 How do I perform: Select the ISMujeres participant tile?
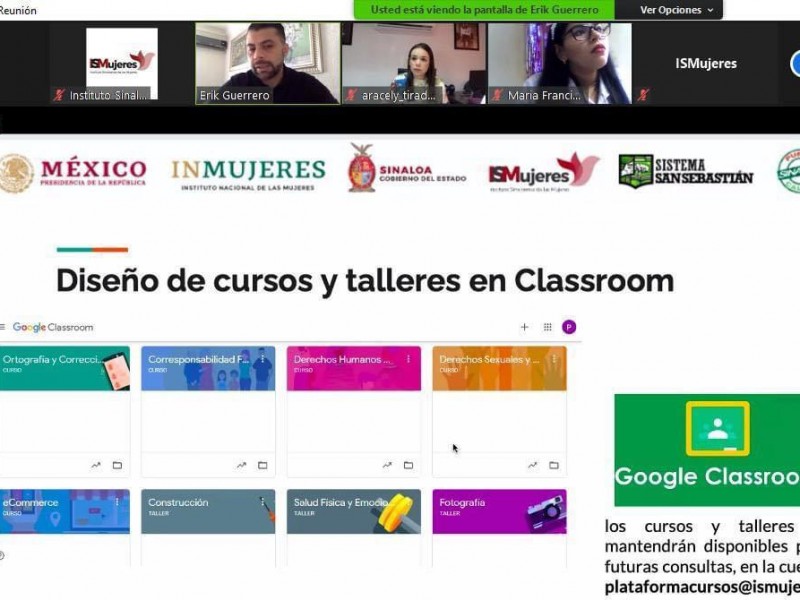coord(706,63)
